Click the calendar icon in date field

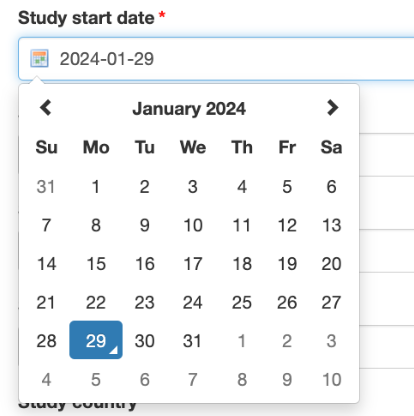(x=39, y=59)
